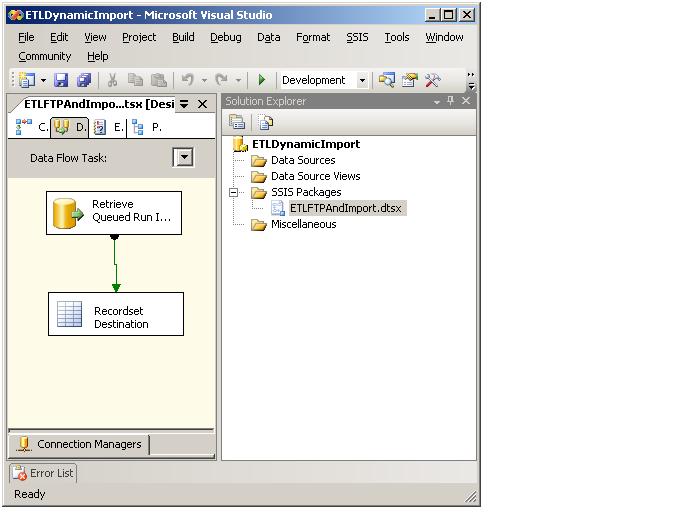Select the Retrieve Queued Run source component
Screen dimensions: 700x525
pyautogui.click(x=114, y=213)
